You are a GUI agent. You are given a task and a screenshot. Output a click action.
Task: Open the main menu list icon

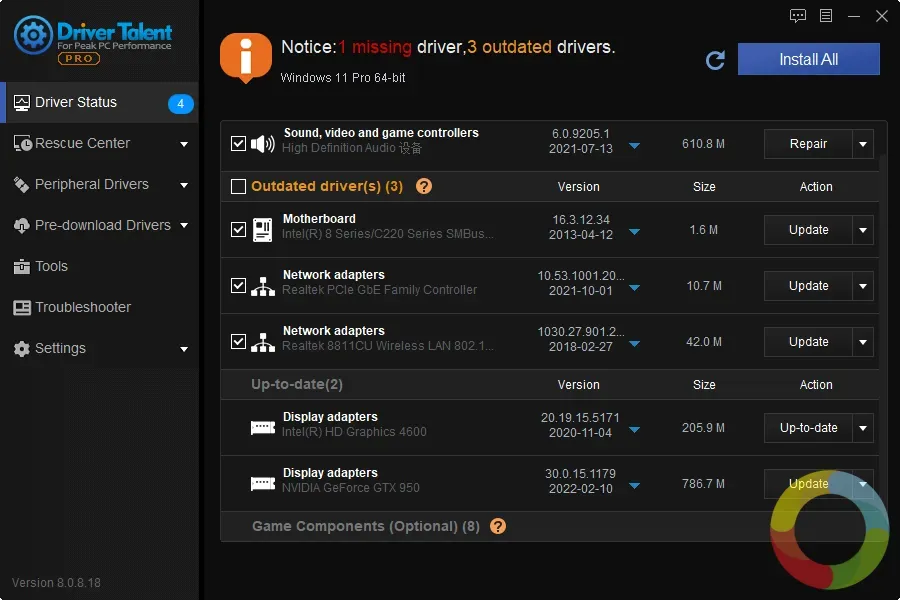(826, 16)
